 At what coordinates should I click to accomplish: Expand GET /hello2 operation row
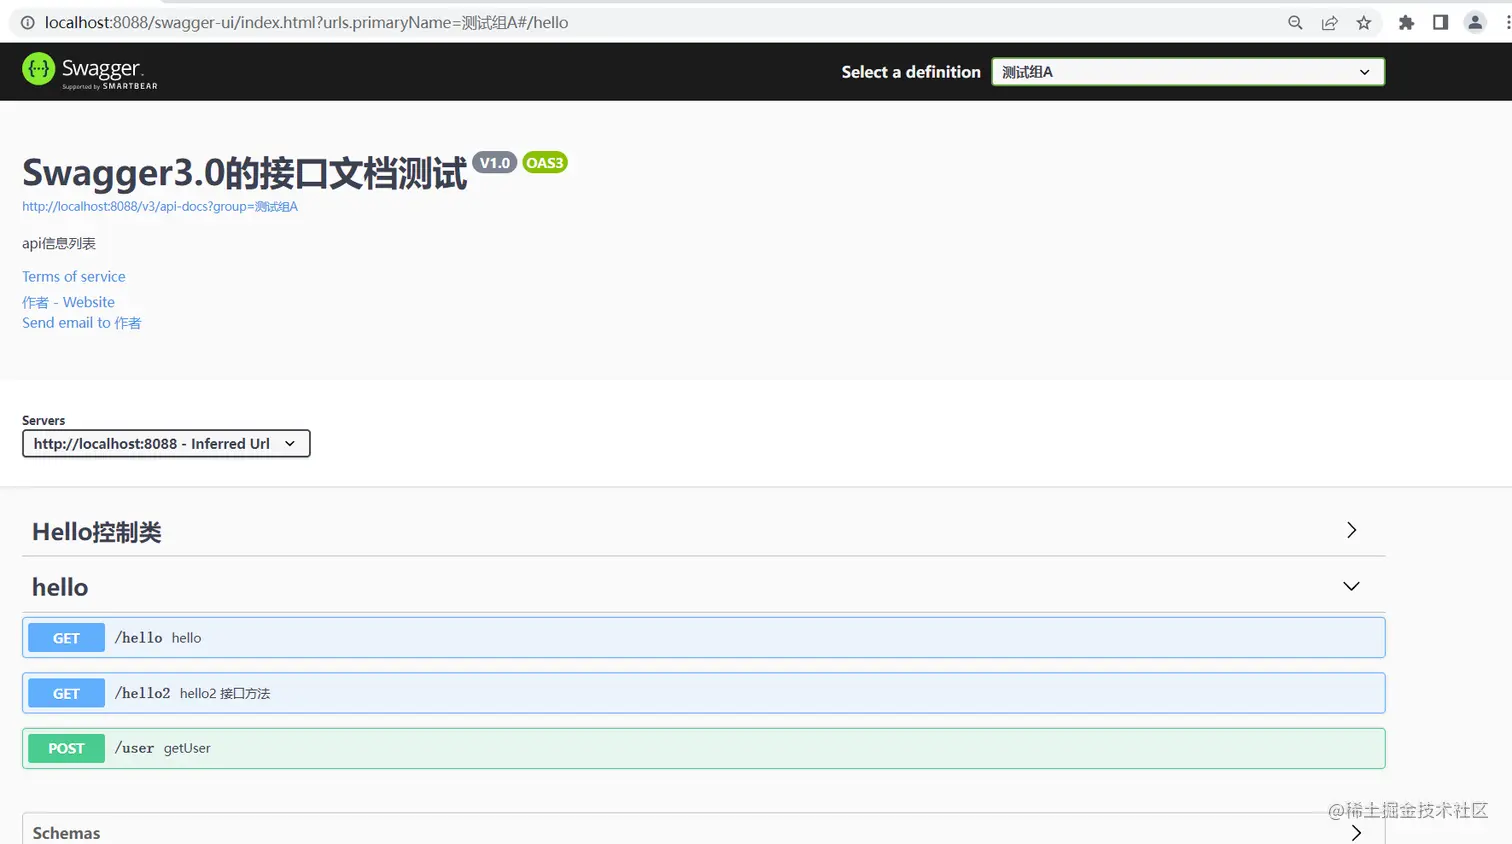point(703,693)
